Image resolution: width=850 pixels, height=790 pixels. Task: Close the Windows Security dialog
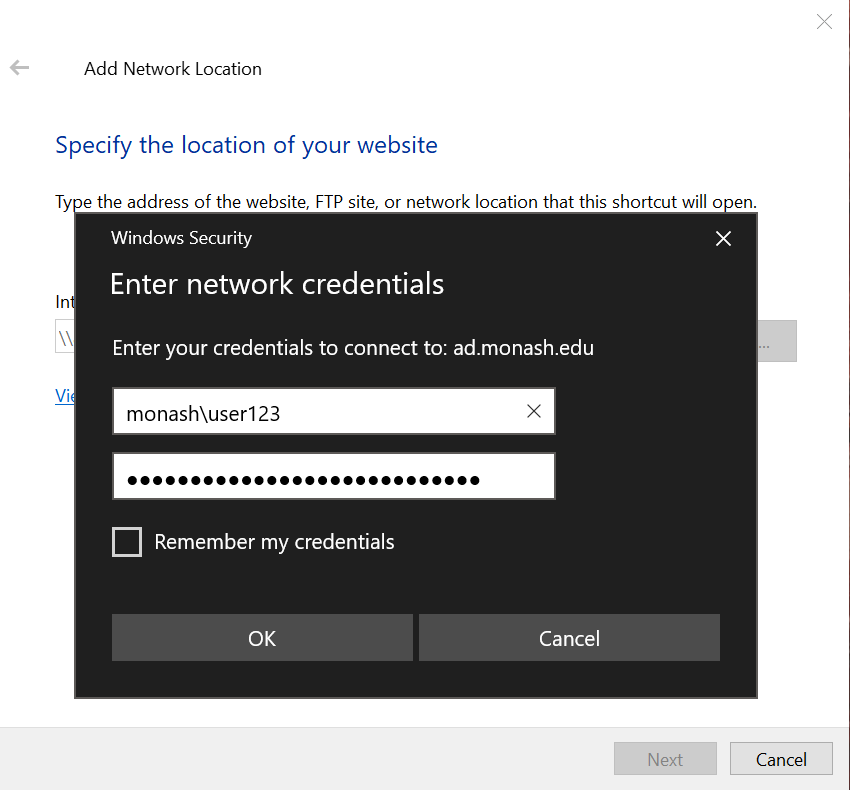point(723,238)
